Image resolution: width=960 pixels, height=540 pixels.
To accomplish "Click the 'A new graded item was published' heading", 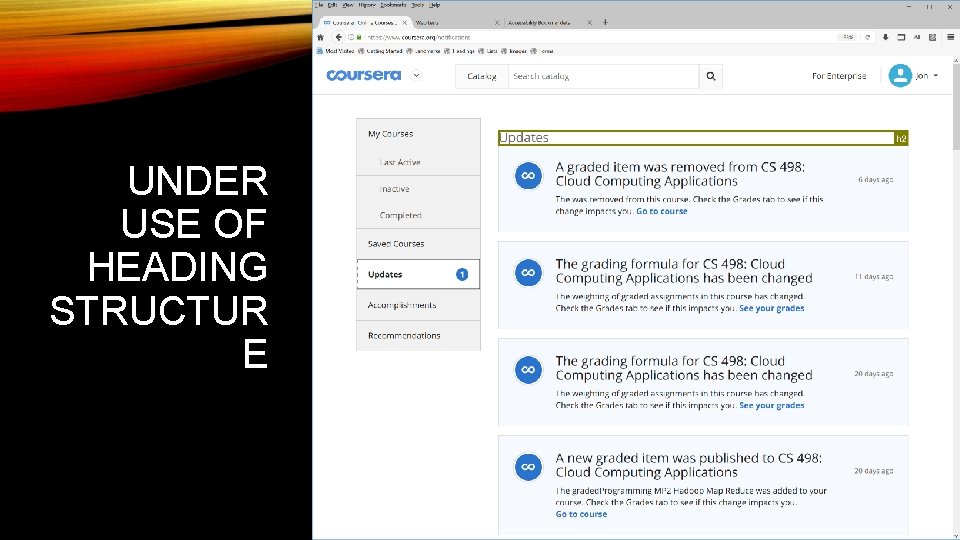I will 688,465.
